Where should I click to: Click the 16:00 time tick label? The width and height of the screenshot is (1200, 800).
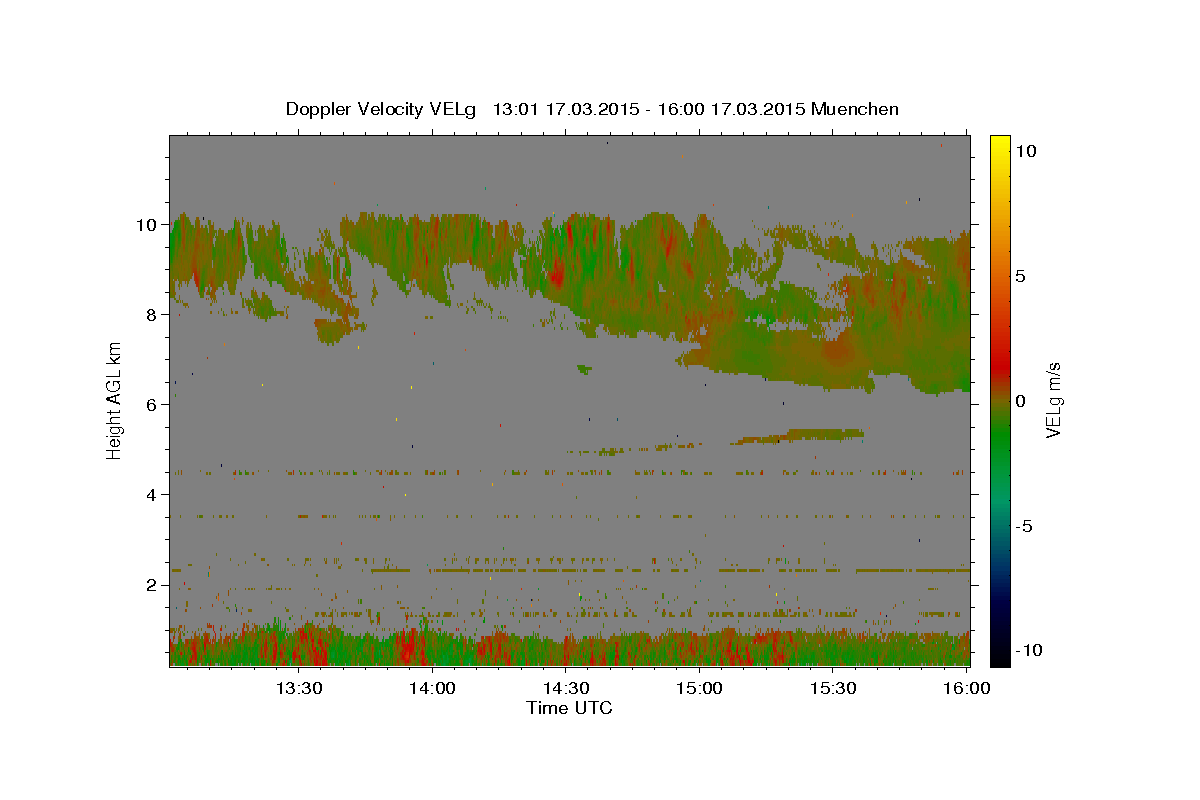tap(966, 688)
